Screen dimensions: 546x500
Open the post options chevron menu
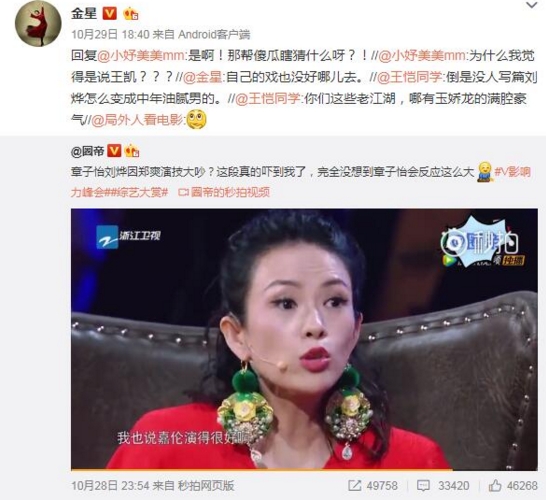(532, 5)
